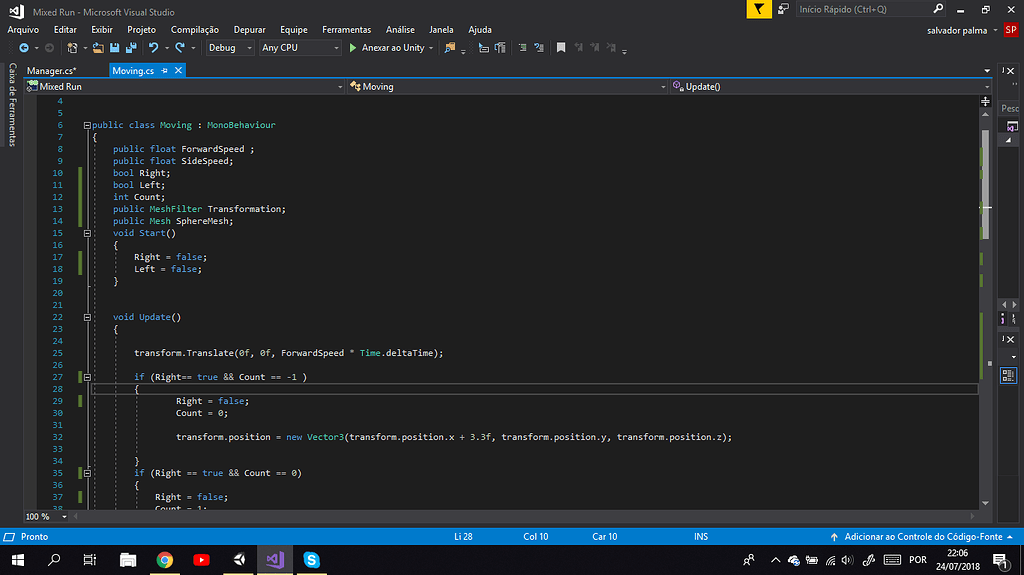The width and height of the screenshot is (1024, 575).
Task: Open the Depurar menu
Action: pyautogui.click(x=249, y=30)
